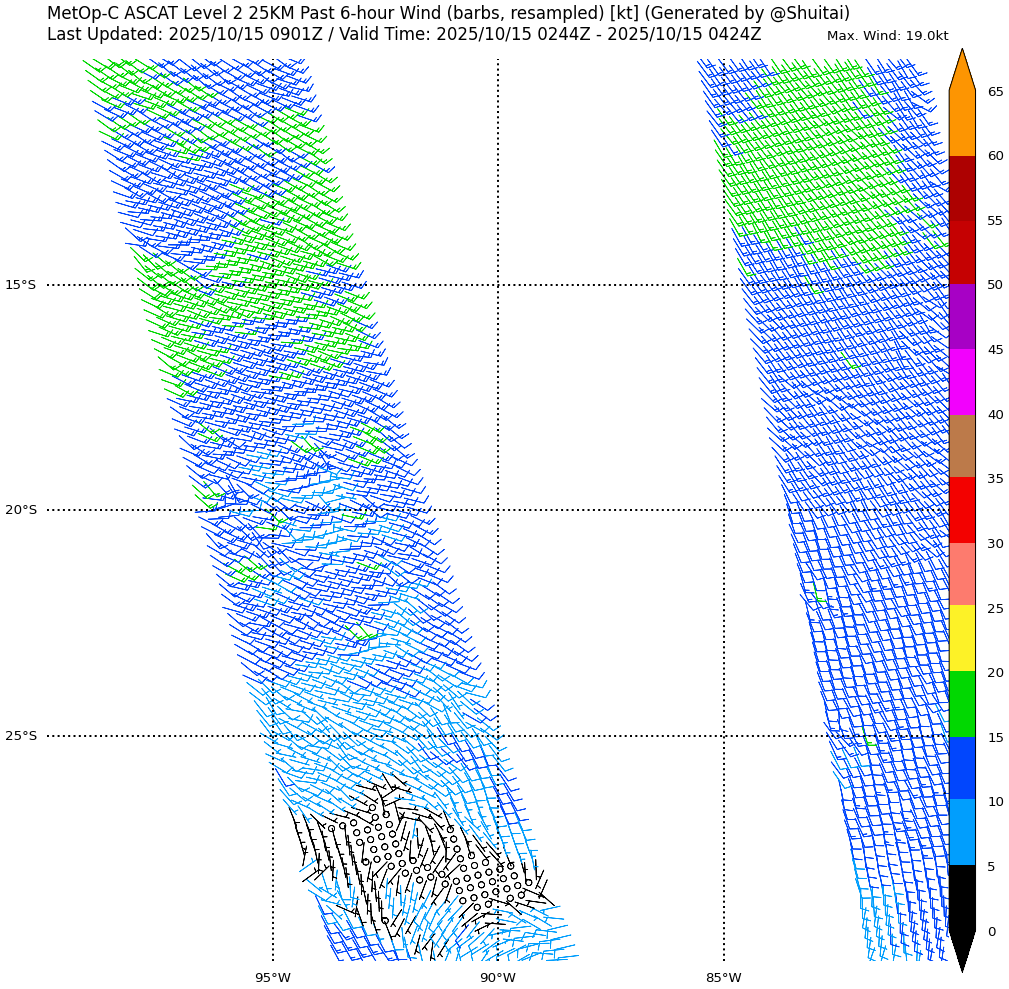Viewport: 1009px width, 989px height.
Task: Click the Last Updated / Valid Time line
Action: tap(404, 35)
